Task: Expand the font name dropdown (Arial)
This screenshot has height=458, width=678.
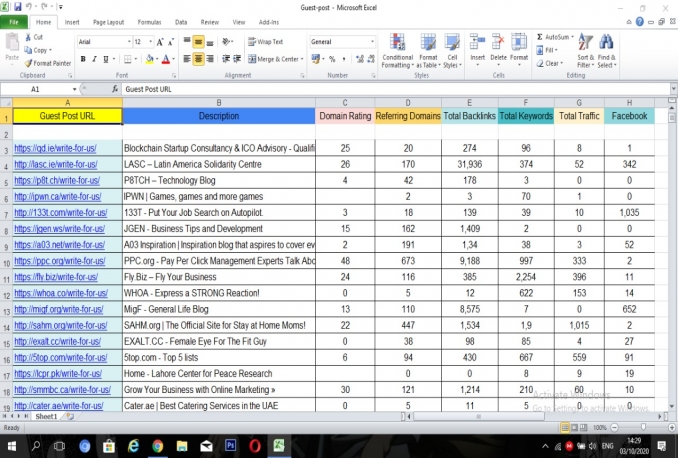Action: [127, 42]
